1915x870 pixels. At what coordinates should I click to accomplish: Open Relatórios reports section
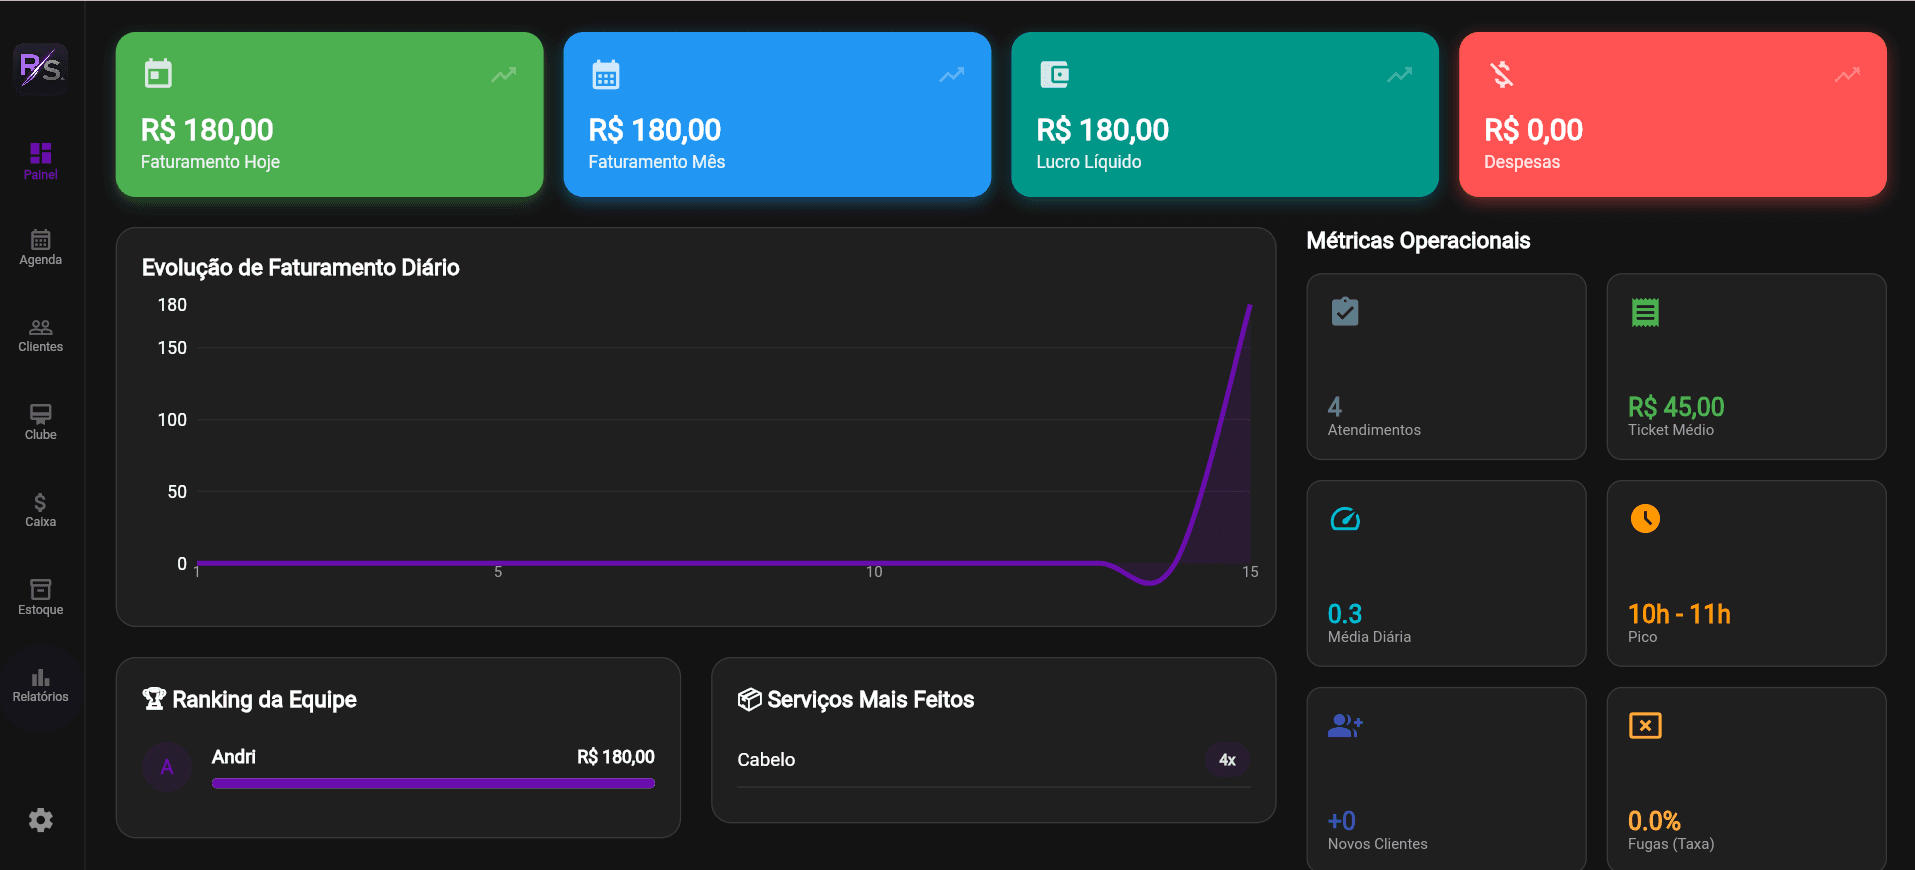coord(40,686)
